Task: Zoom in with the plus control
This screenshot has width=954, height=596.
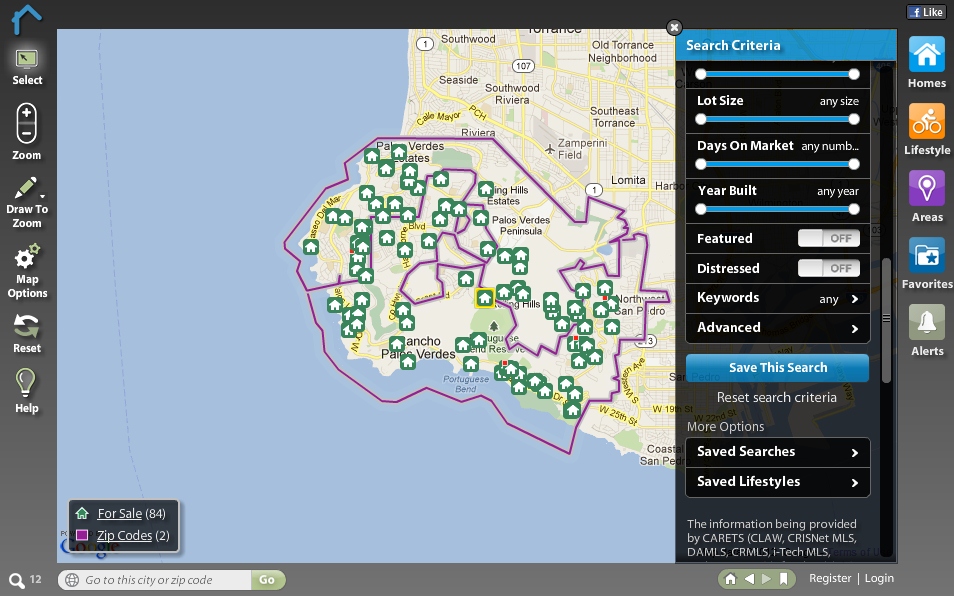Action: point(27,113)
